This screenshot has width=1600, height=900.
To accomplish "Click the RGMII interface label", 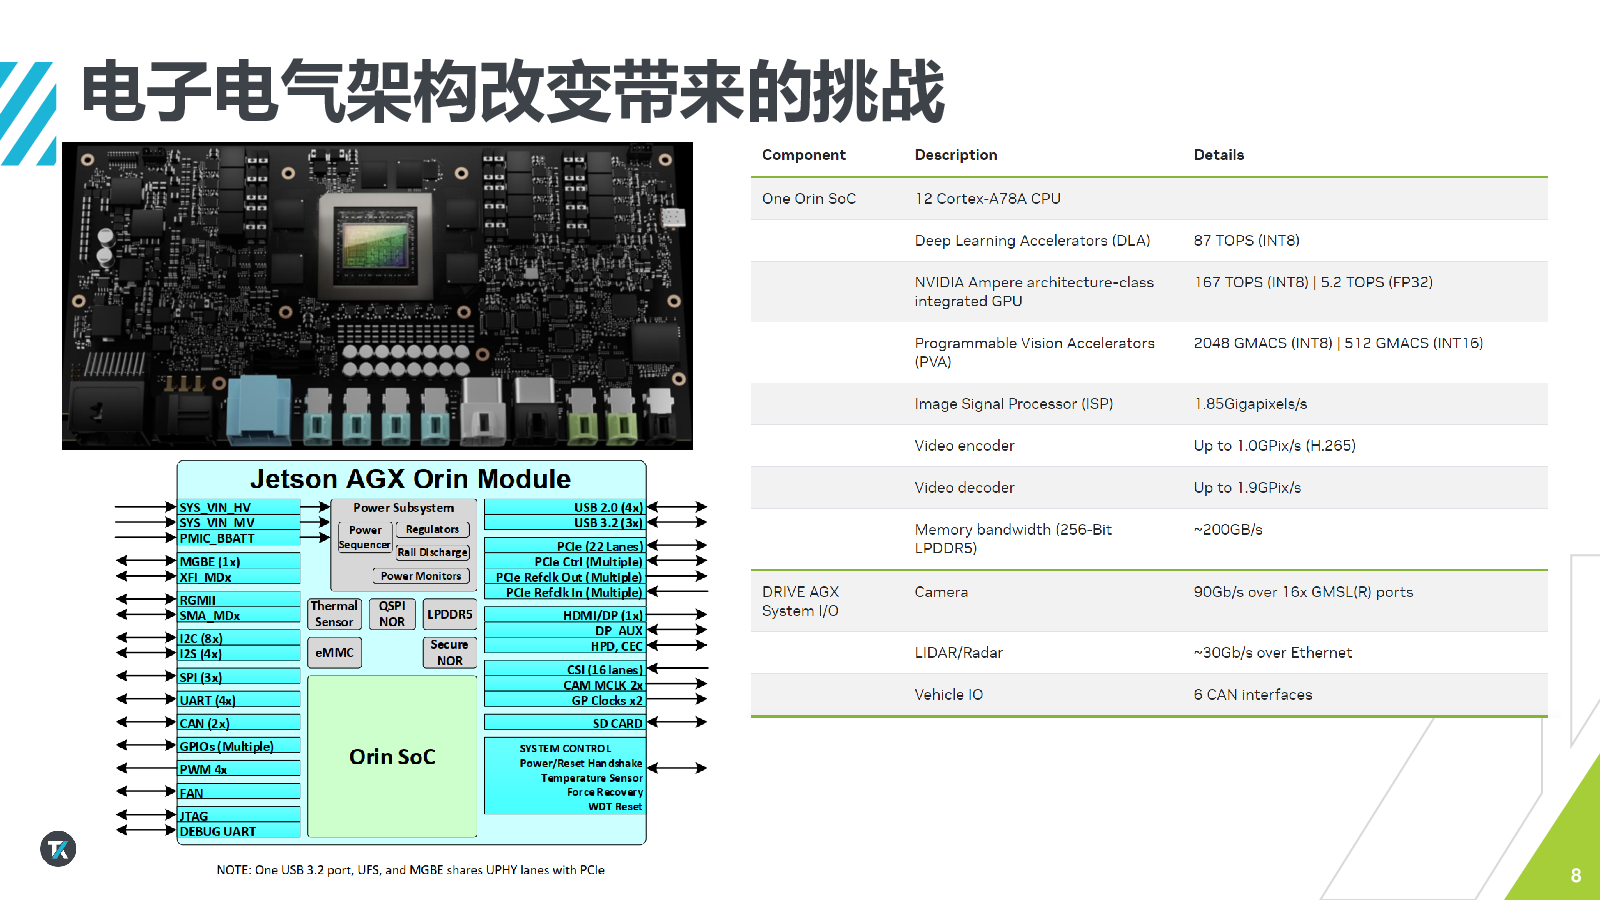I will (198, 600).
